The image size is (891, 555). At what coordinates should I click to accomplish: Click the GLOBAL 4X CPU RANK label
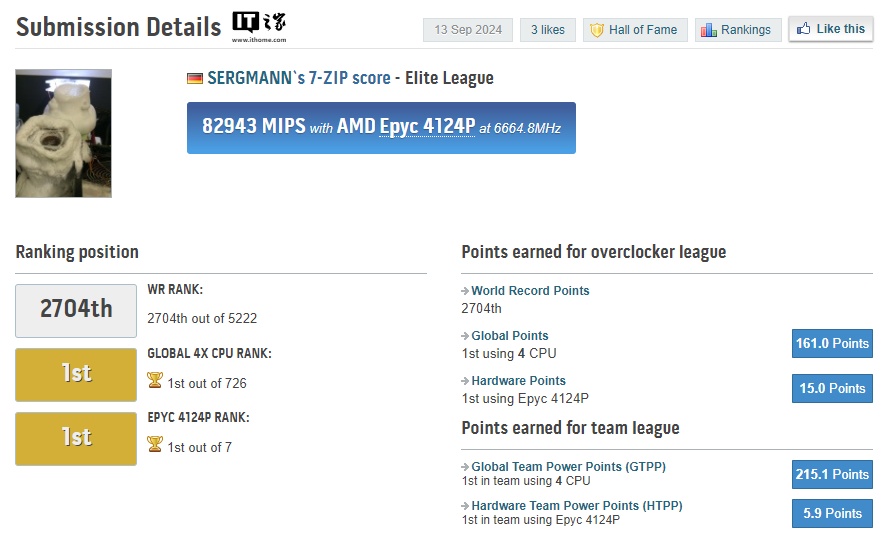pyautogui.click(x=209, y=353)
